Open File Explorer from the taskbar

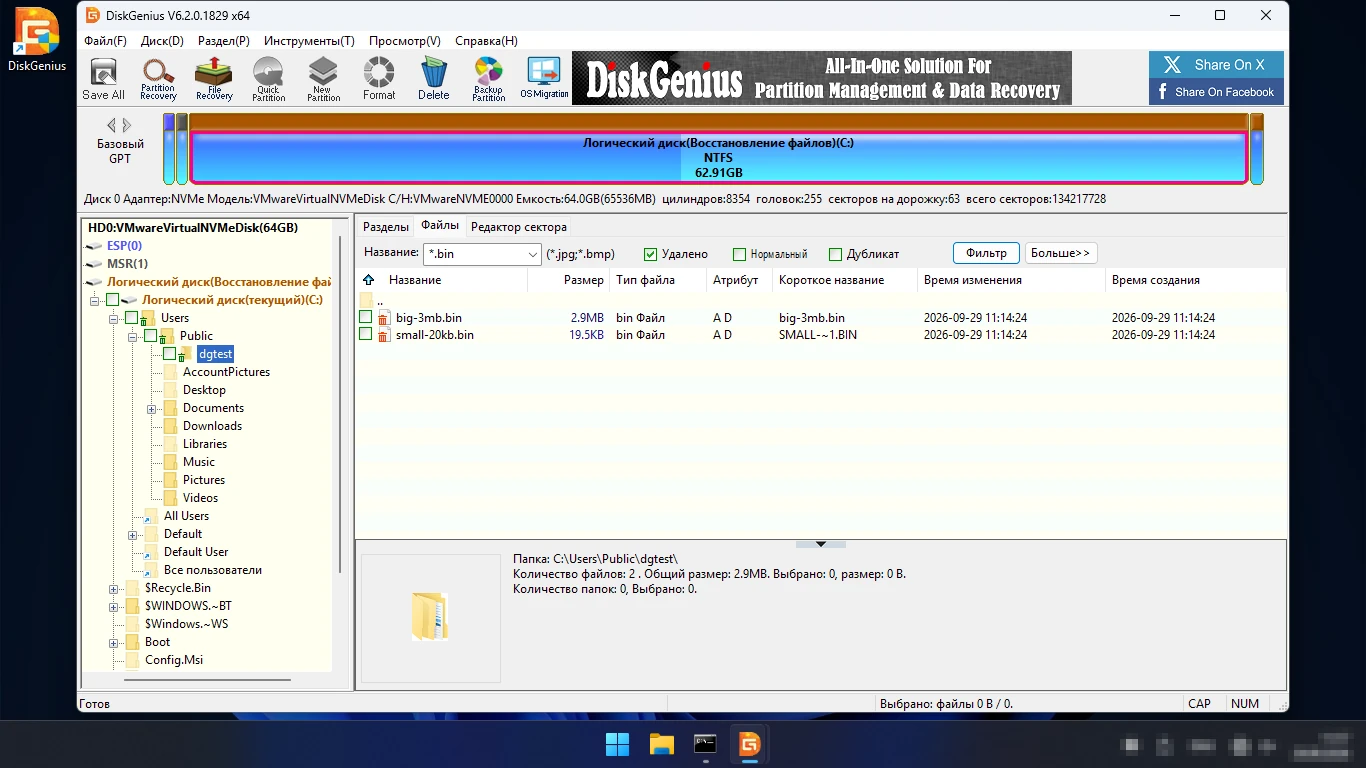click(662, 744)
